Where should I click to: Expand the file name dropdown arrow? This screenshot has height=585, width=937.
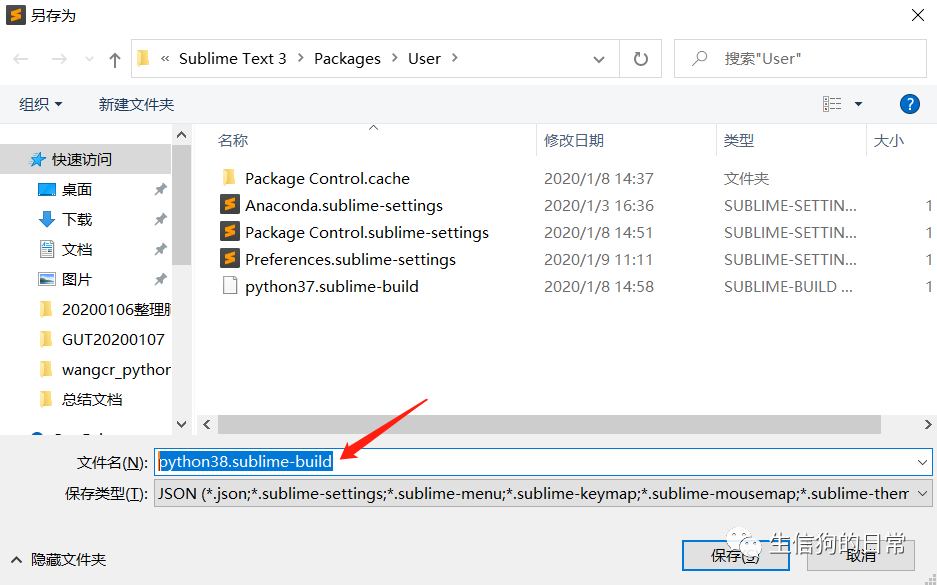tap(922, 462)
